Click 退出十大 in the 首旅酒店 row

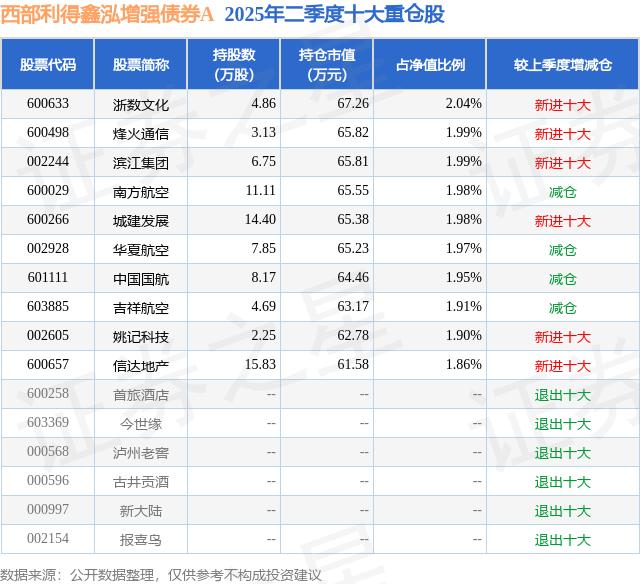coord(563,395)
